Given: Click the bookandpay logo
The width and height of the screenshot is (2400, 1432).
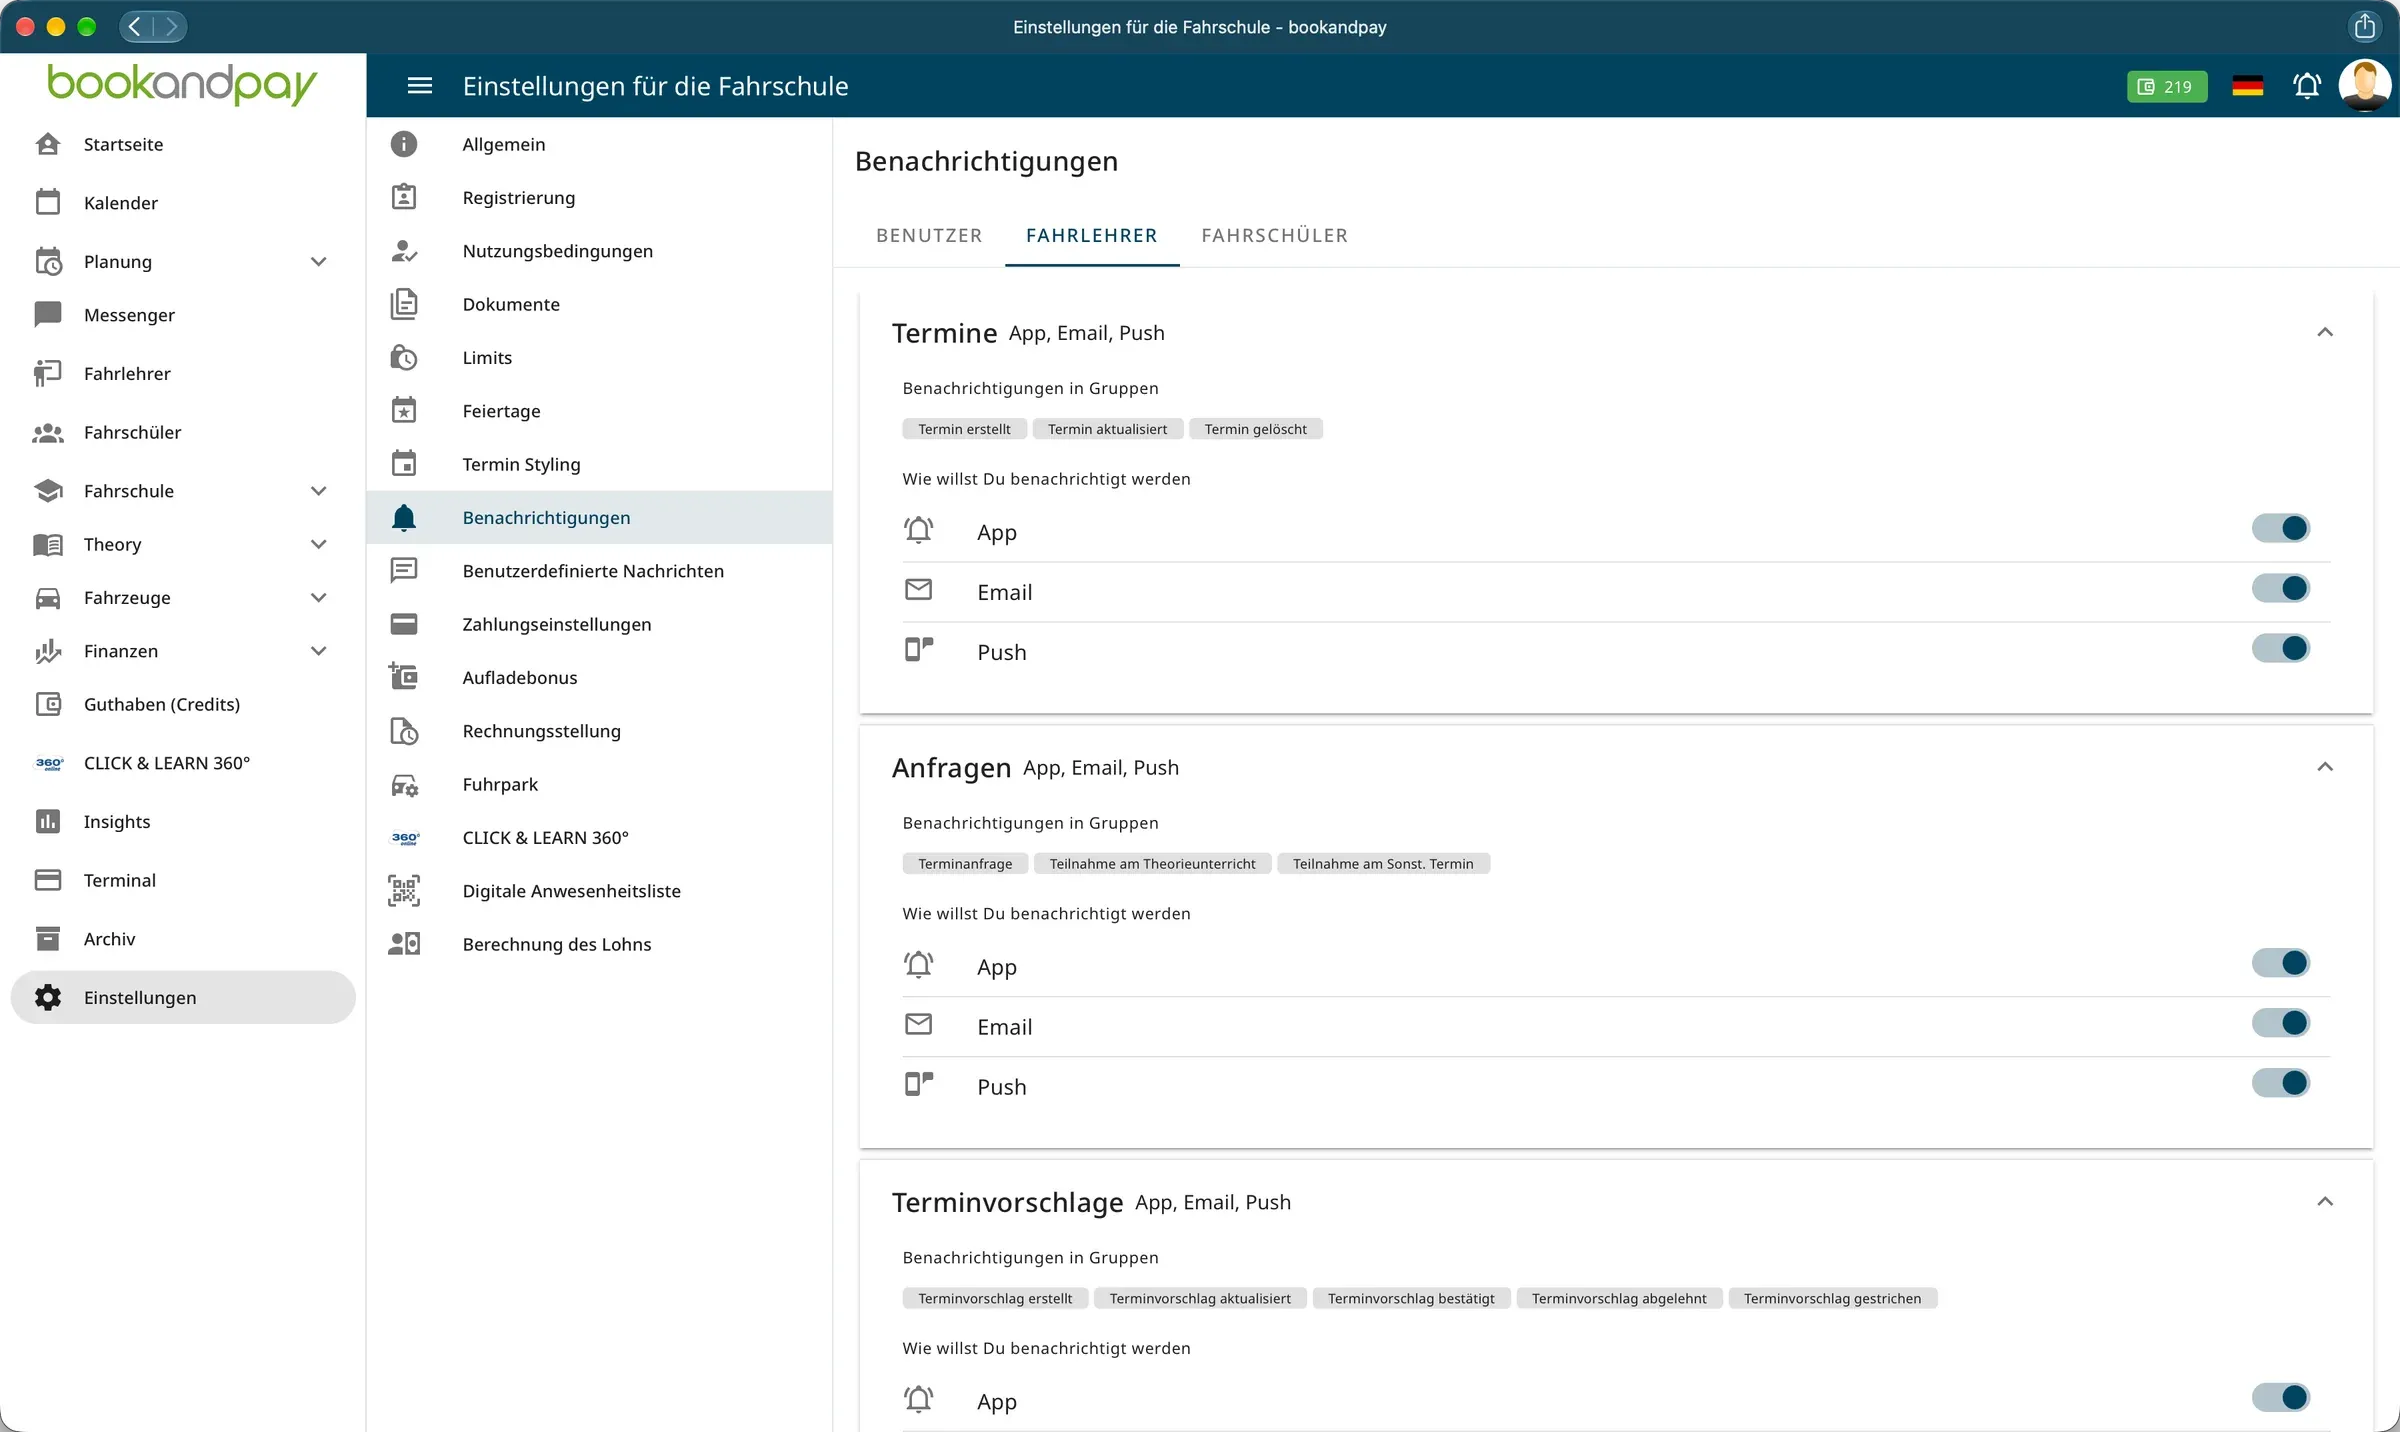Looking at the screenshot, I should tap(182, 84).
